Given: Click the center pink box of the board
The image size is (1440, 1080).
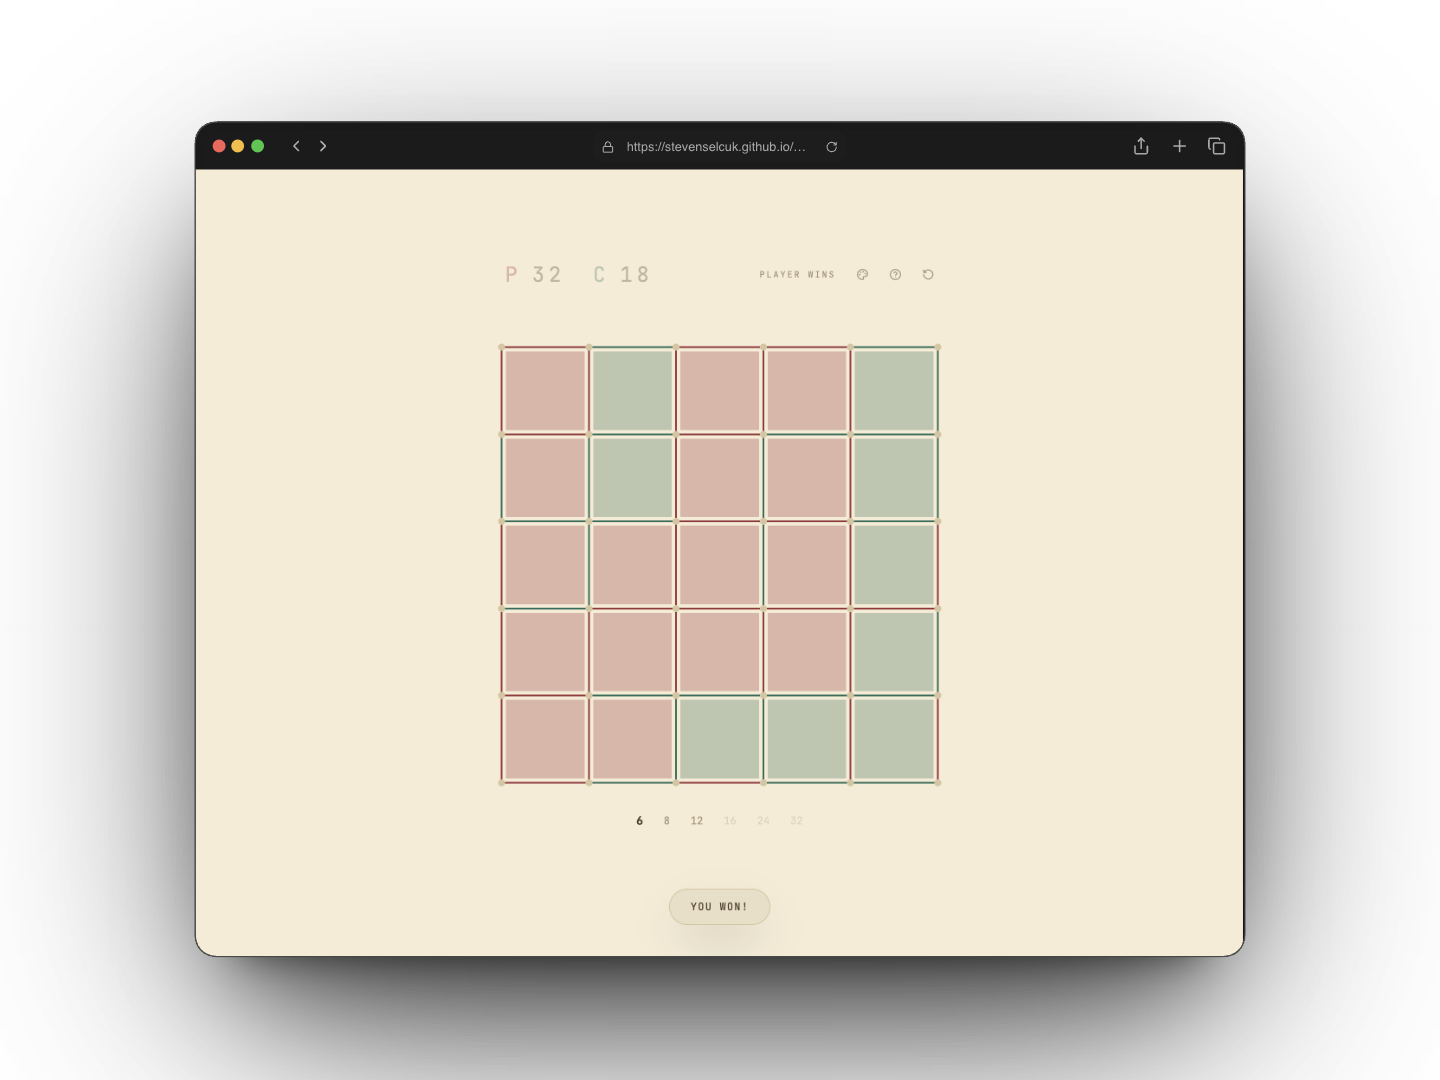Looking at the screenshot, I should point(719,565).
